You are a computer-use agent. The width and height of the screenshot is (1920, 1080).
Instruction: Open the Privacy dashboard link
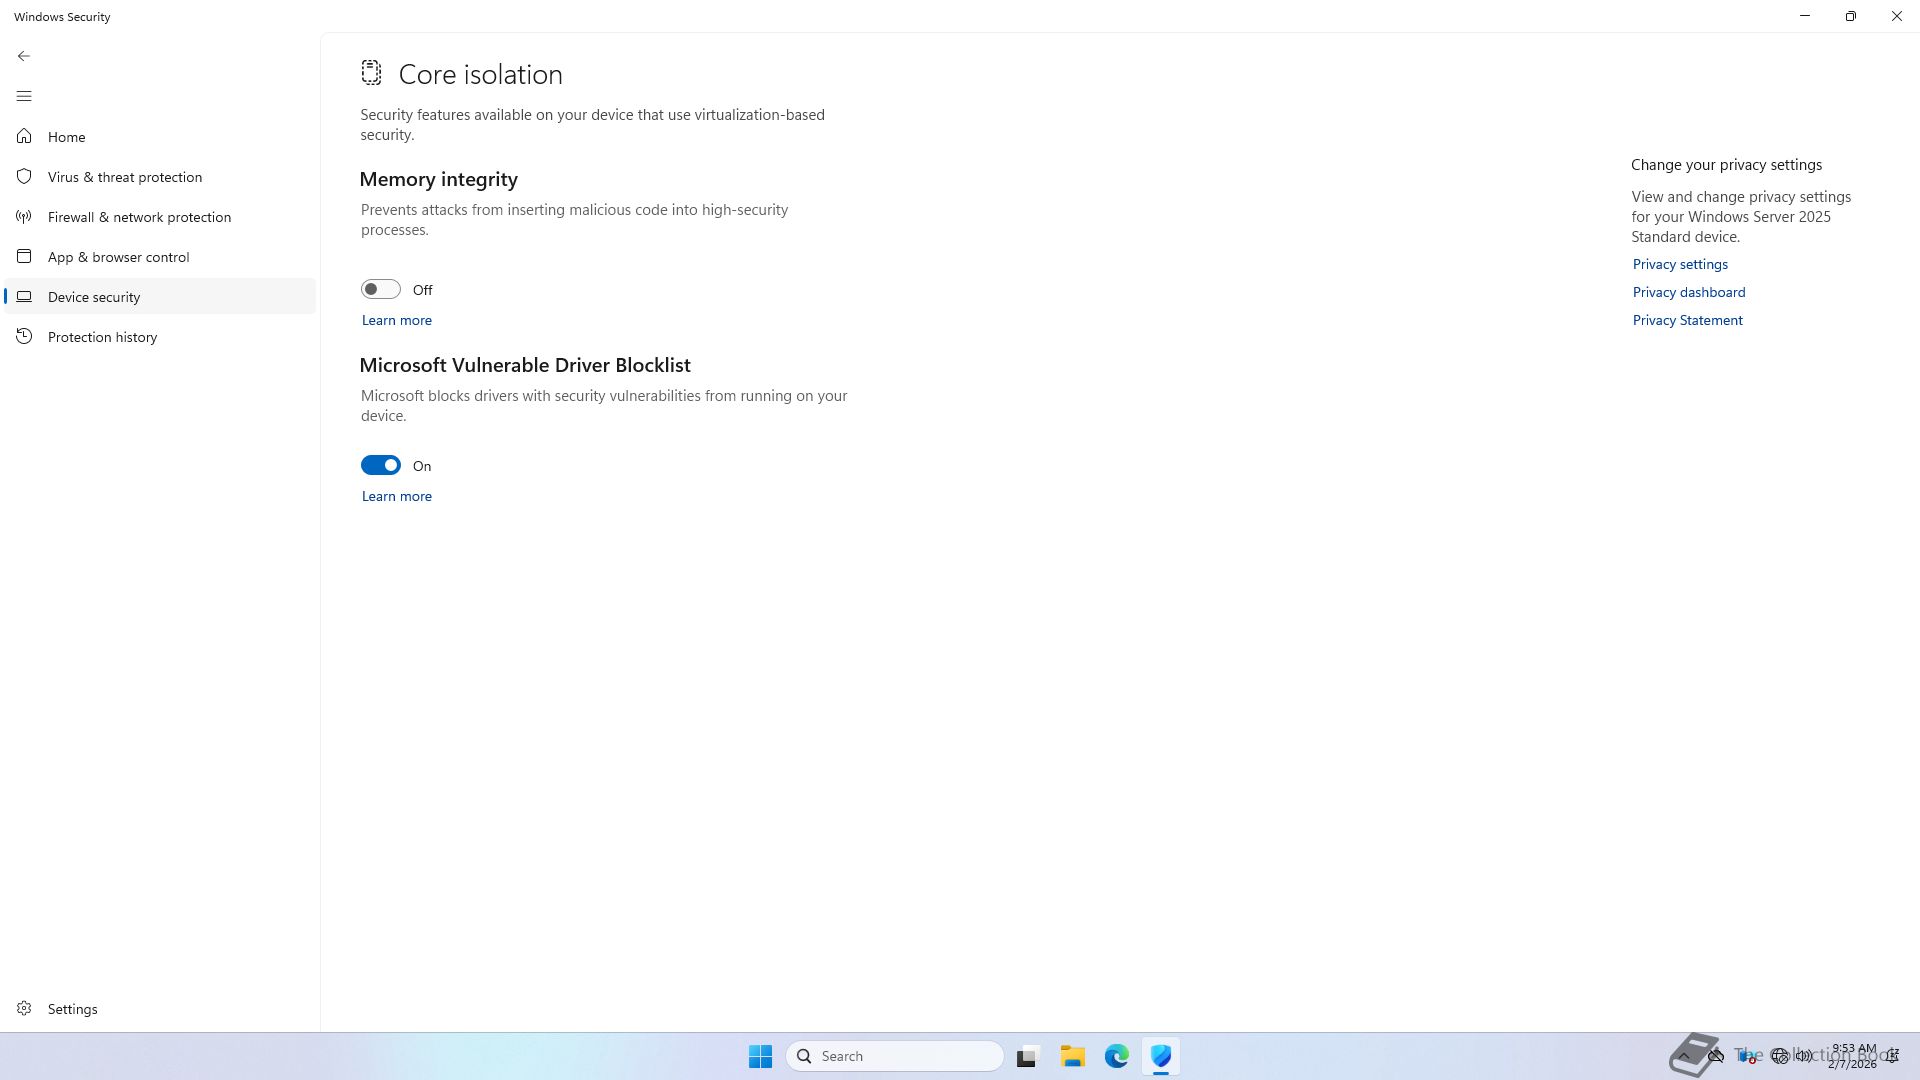(1688, 292)
